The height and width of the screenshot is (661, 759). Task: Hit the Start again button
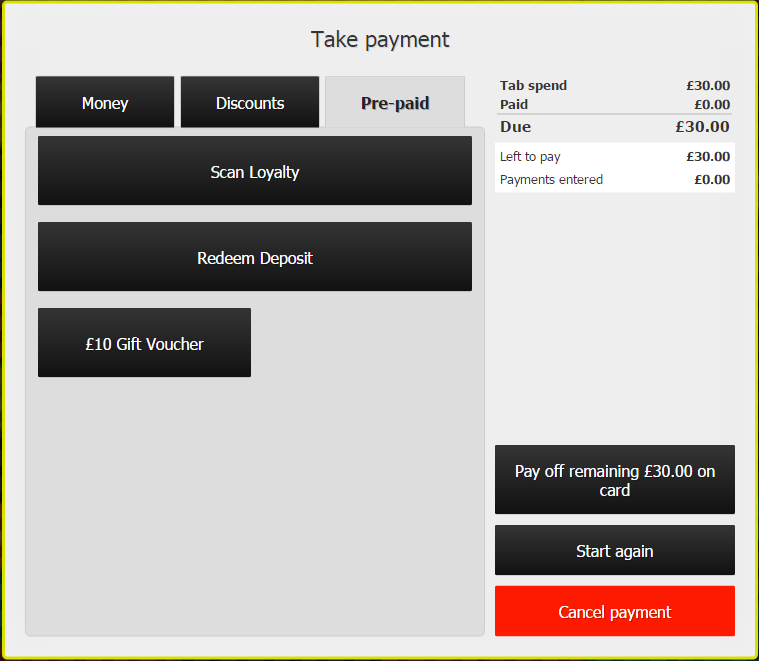click(614, 551)
